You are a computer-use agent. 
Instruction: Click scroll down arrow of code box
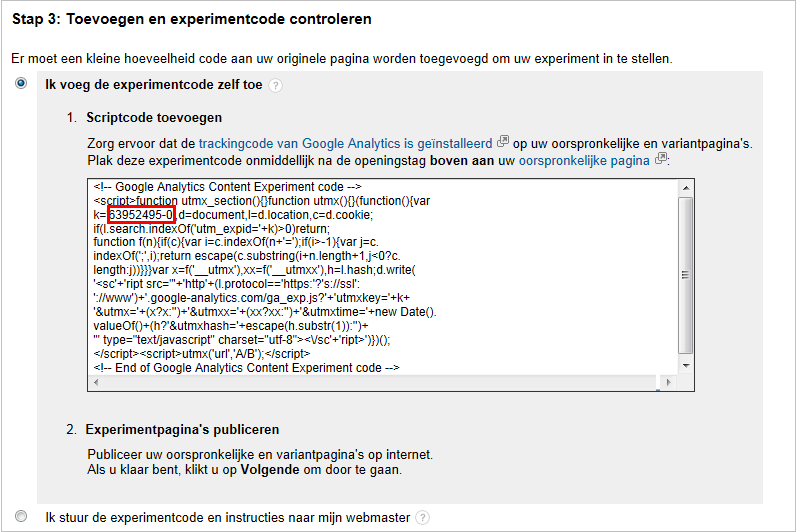(686, 365)
